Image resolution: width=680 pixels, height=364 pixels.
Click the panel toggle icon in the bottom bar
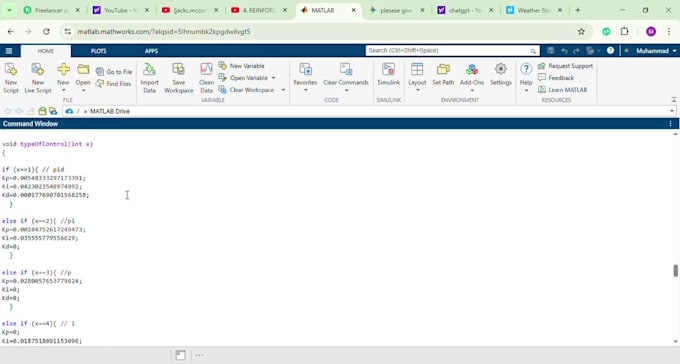pos(180,355)
